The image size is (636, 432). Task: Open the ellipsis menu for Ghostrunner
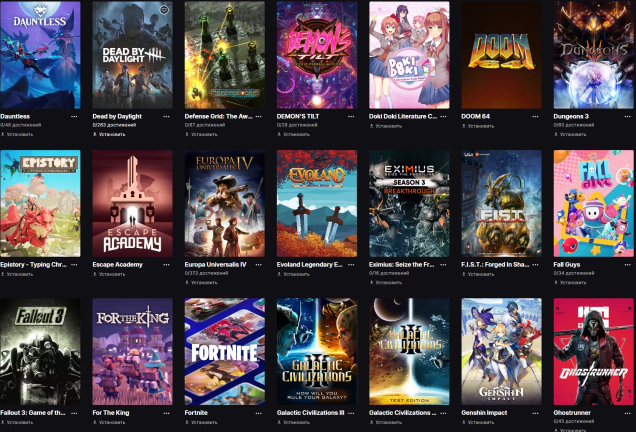click(x=628, y=411)
